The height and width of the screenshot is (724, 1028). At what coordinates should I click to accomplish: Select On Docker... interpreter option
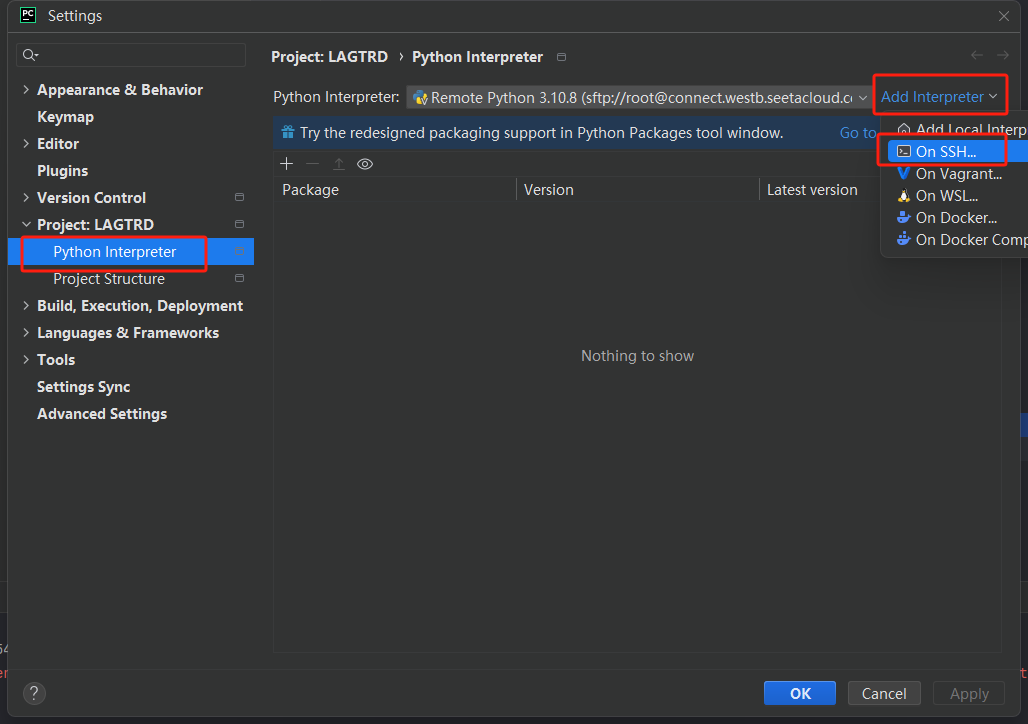click(956, 218)
